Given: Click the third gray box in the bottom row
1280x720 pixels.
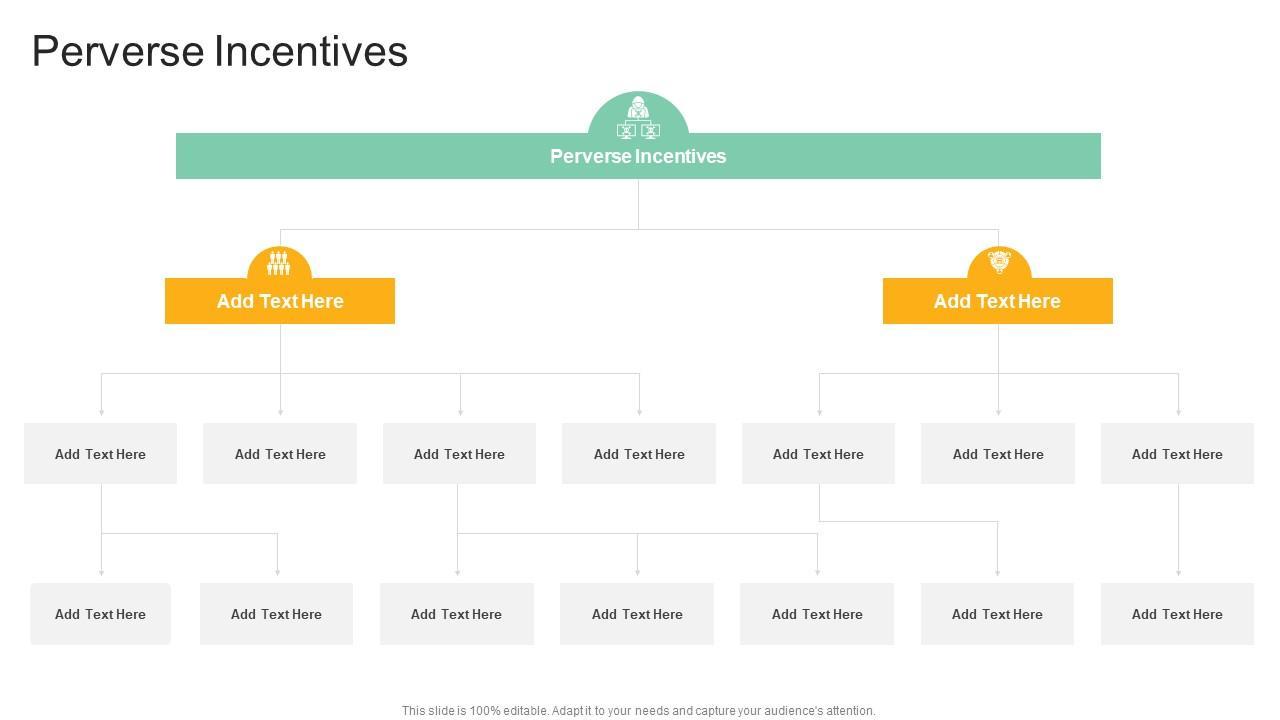Looking at the screenshot, I should [x=456, y=614].
